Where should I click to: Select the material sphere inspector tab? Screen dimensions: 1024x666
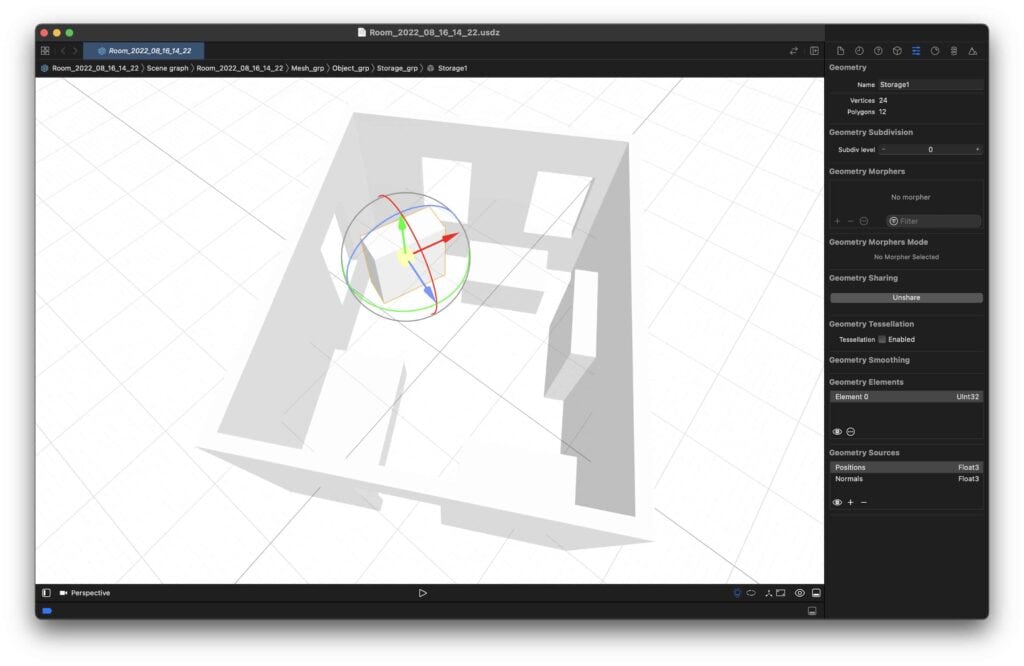[880, 50]
